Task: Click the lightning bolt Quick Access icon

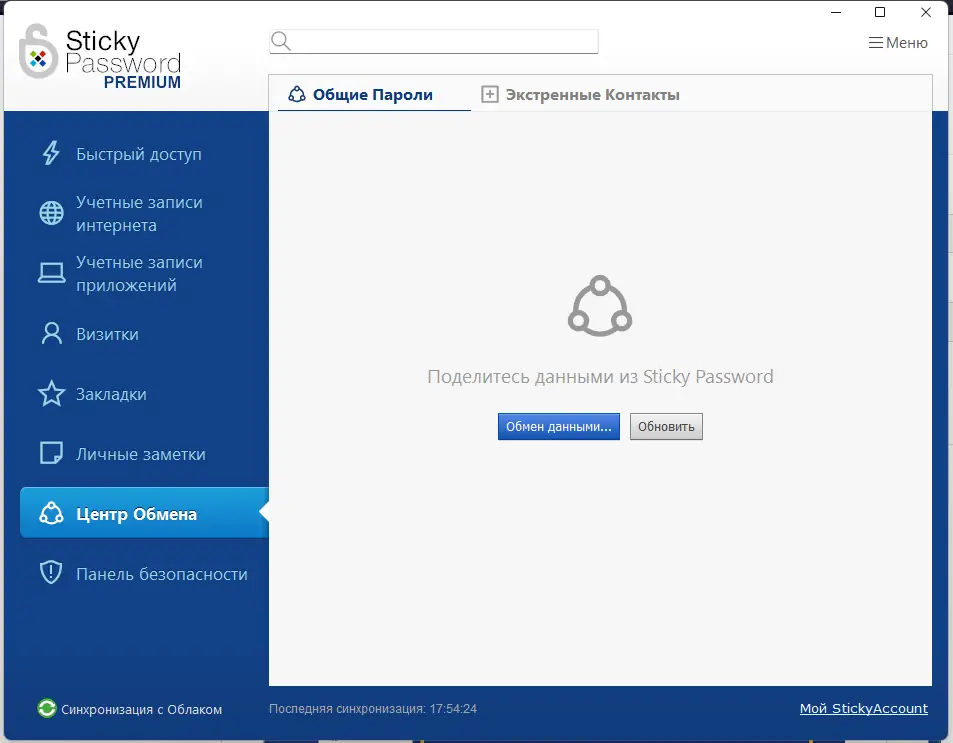Action: 51,153
